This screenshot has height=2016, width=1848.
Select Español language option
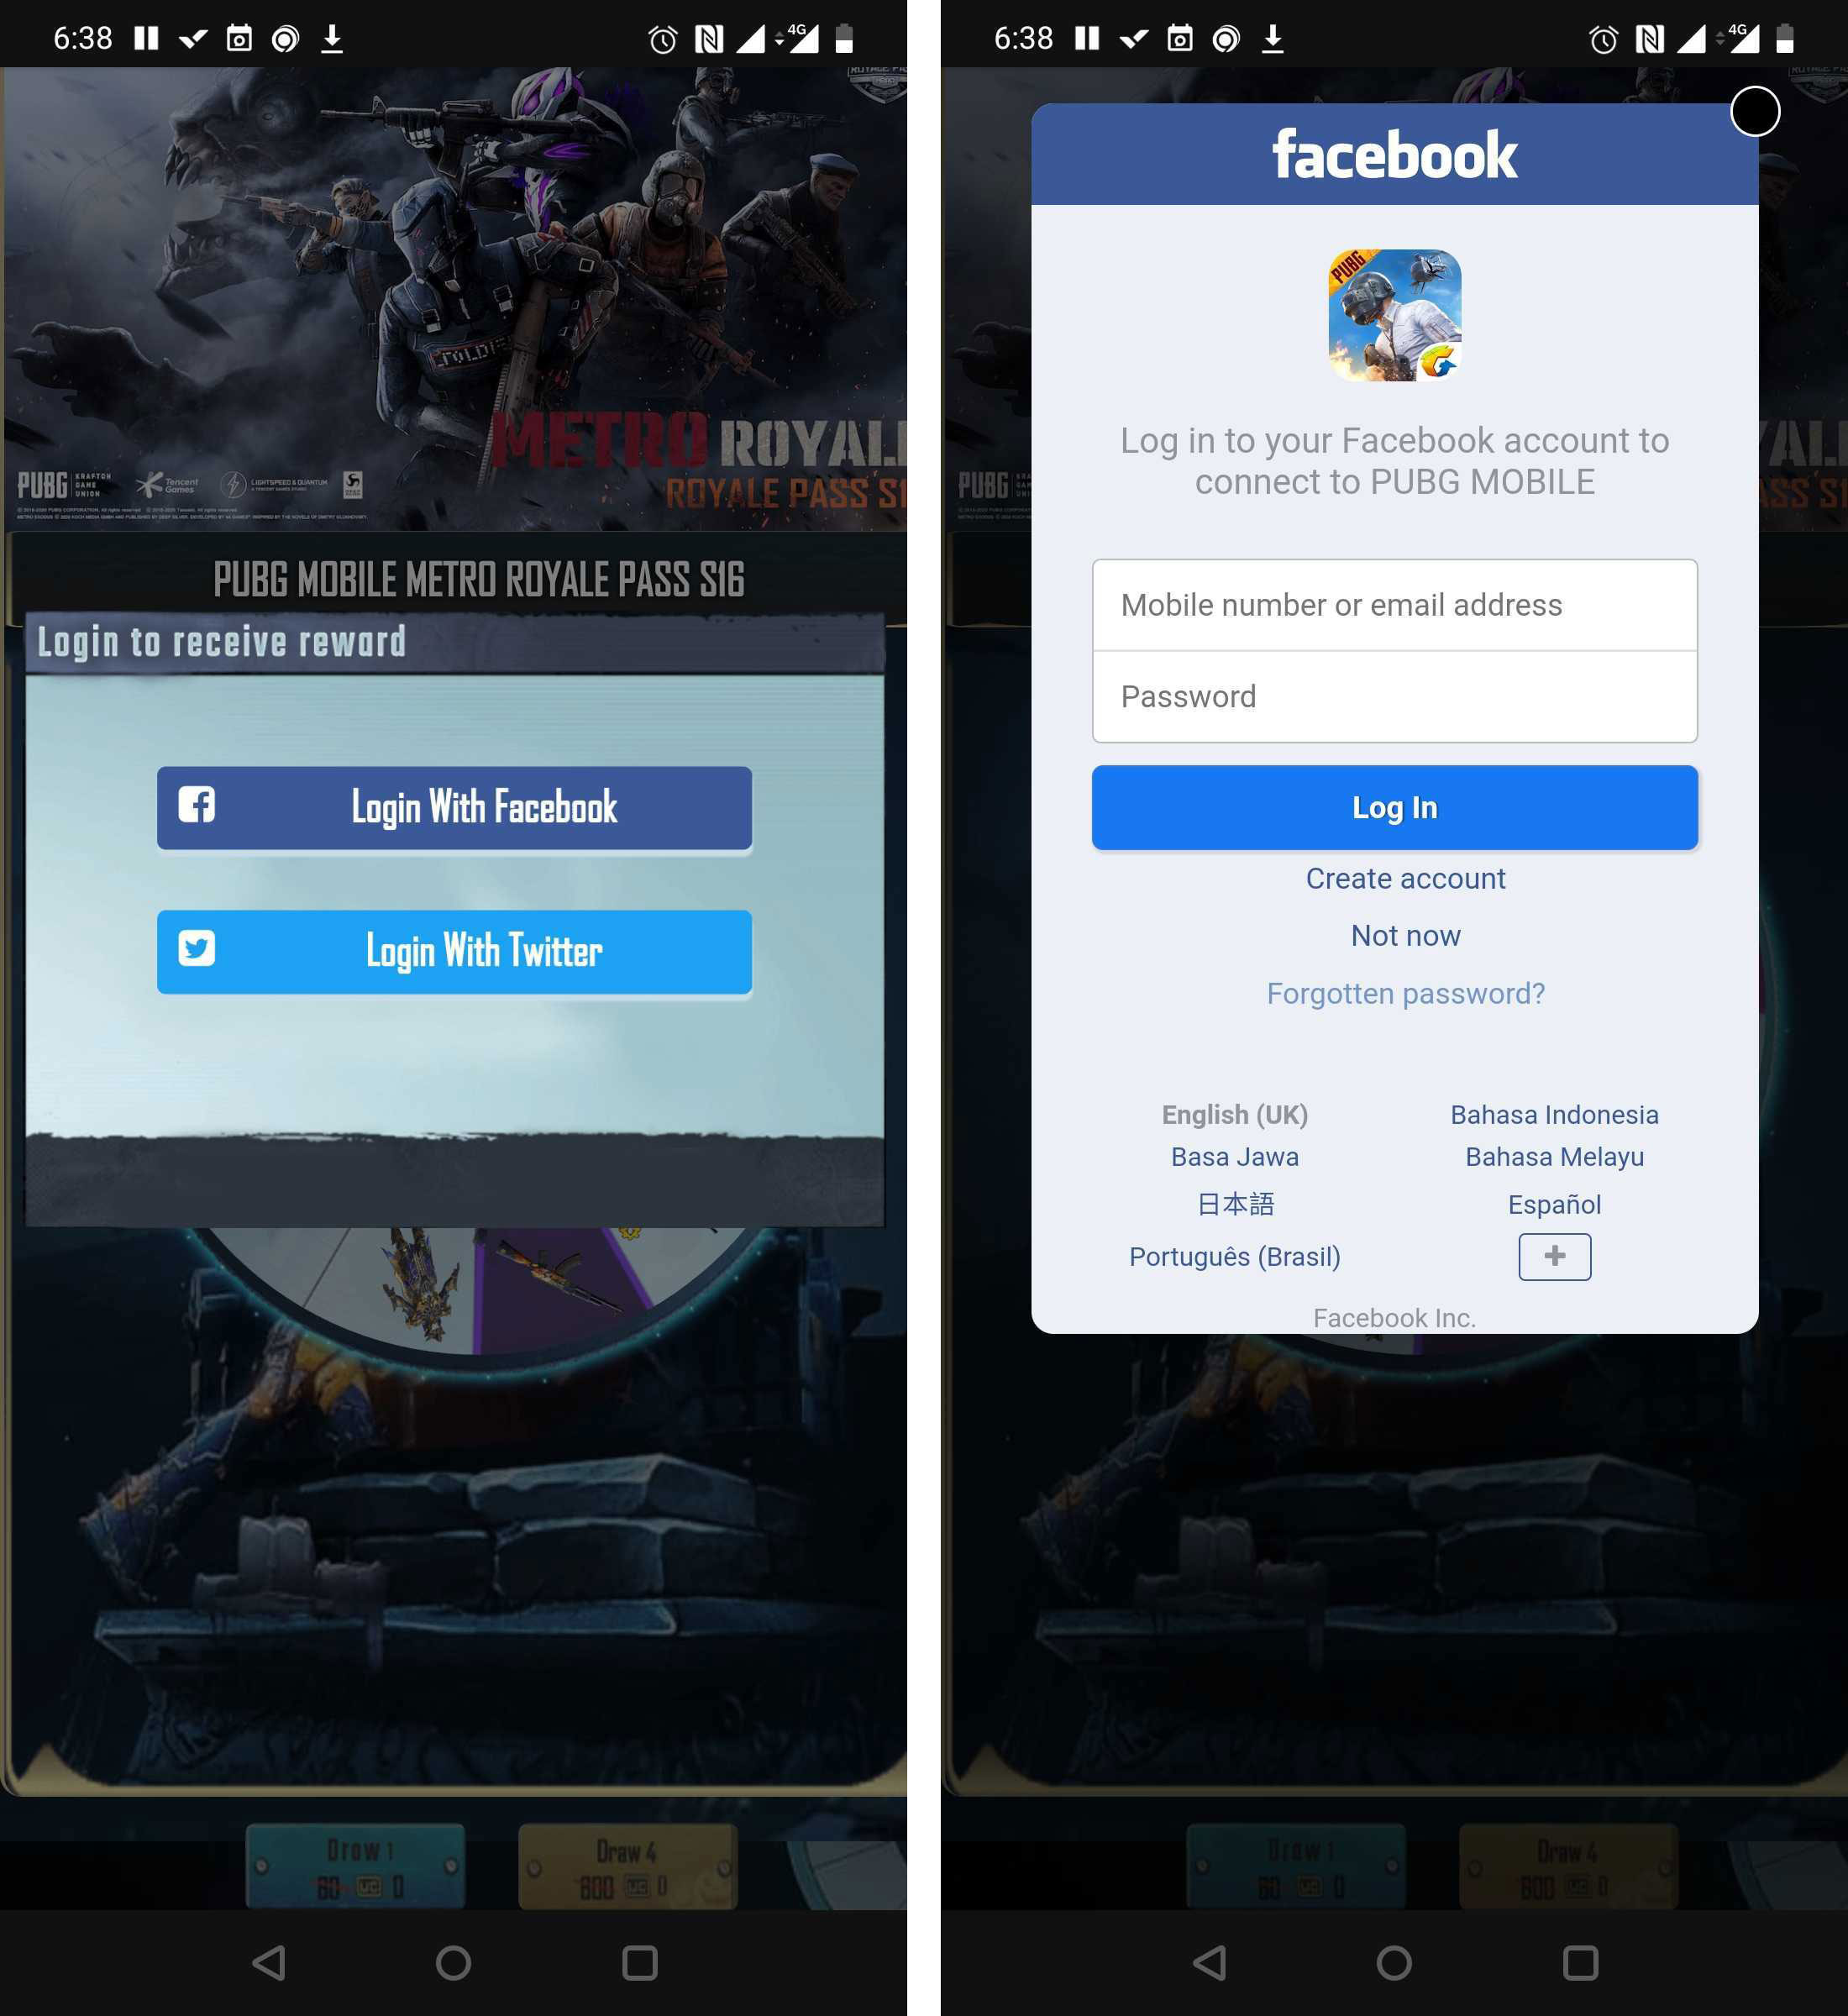[1553, 1205]
